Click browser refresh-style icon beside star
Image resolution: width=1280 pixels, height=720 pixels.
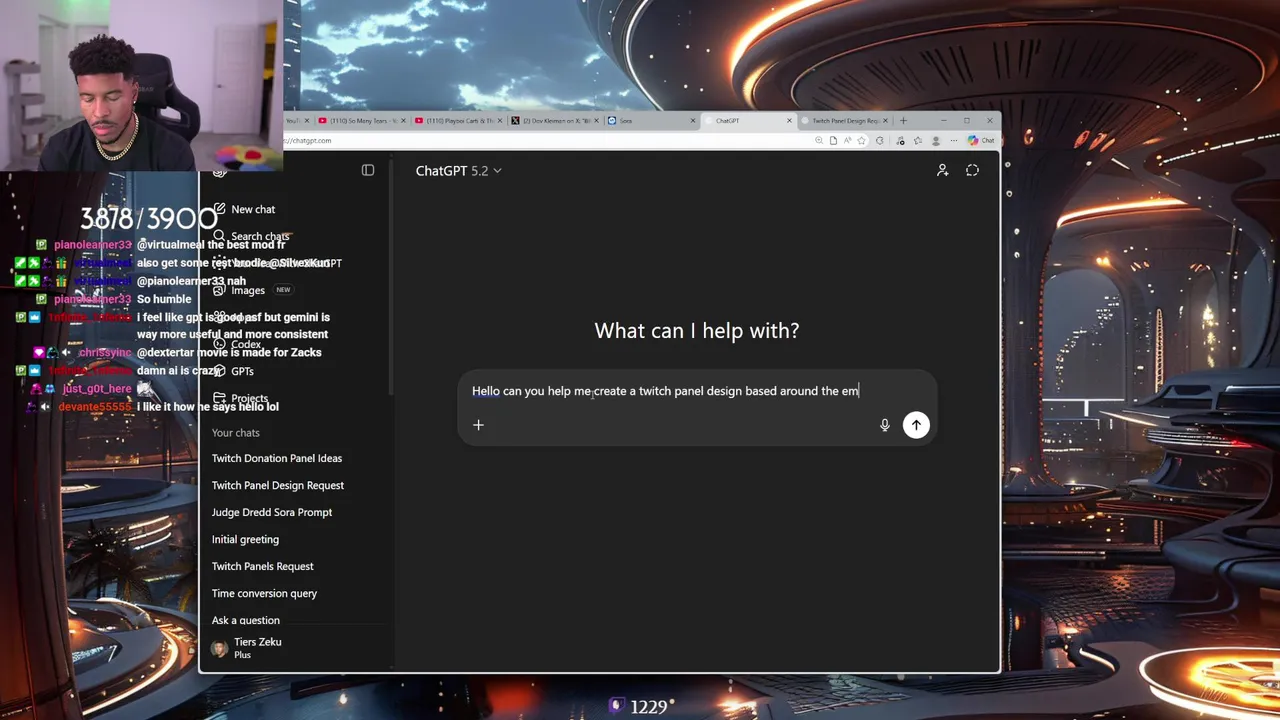click(x=880, y=140)
